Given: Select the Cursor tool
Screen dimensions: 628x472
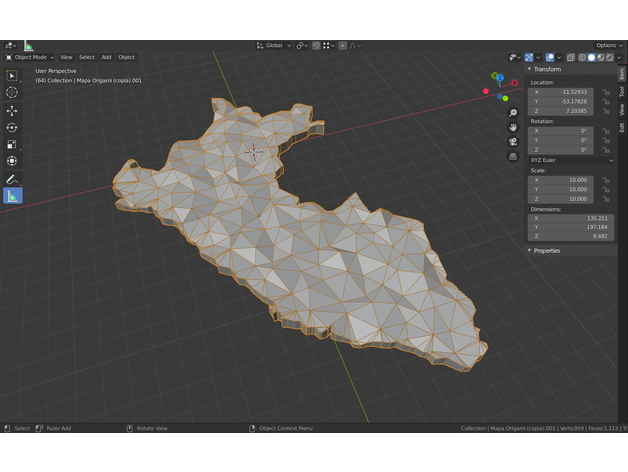Looking at the screenshot, I should (12, 92).
